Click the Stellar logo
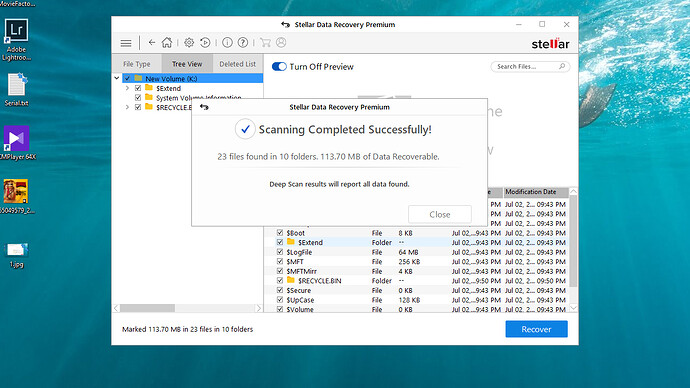Viewport: 690px width, 388px height. [x=550, y=44]
